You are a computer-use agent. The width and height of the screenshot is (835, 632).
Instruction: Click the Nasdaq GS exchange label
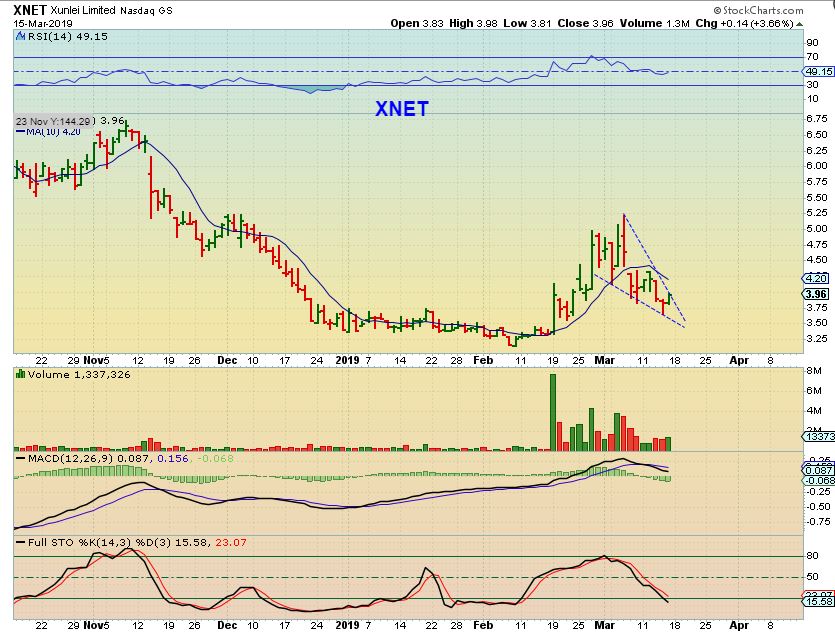[146, 10]
